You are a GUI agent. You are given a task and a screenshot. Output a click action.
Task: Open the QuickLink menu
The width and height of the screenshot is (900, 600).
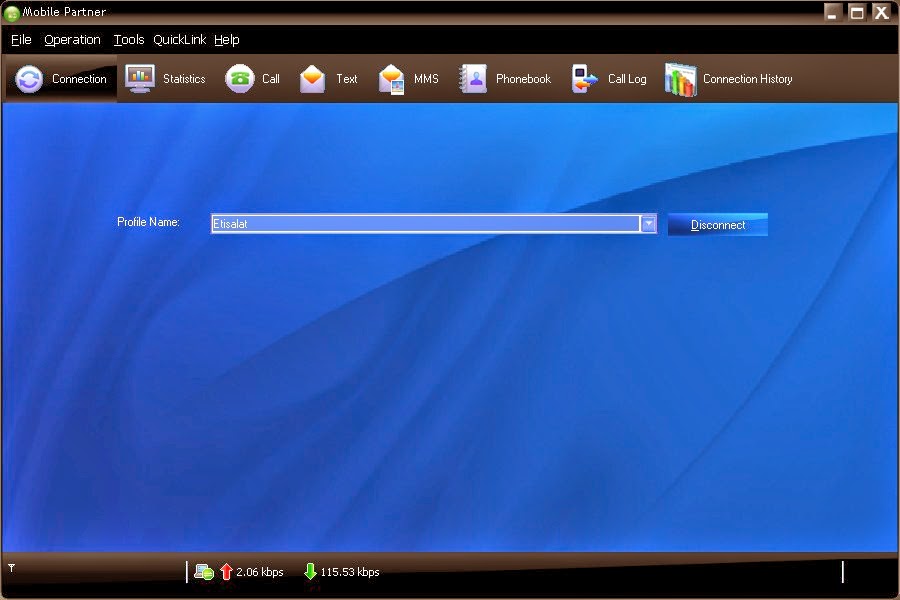(179, 40)
